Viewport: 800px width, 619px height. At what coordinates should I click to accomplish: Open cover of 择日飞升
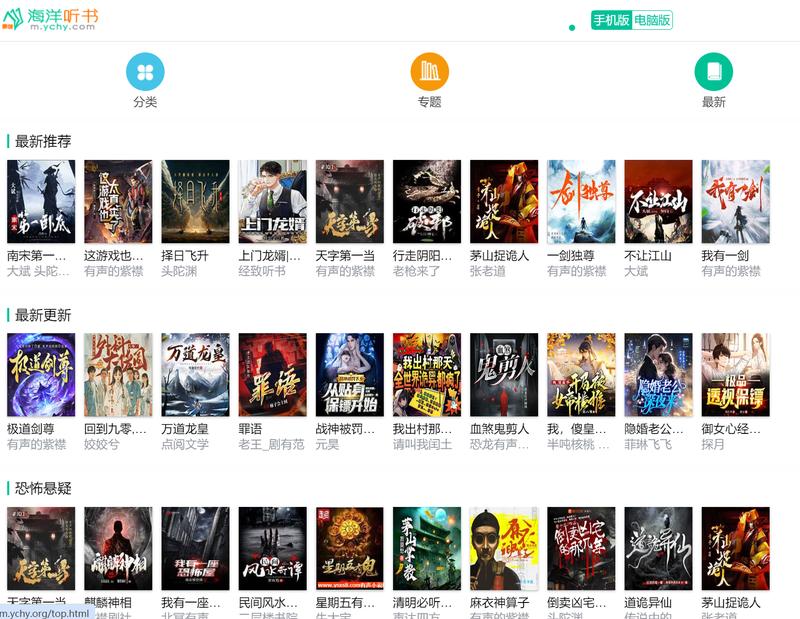click(x=195, y=202)
